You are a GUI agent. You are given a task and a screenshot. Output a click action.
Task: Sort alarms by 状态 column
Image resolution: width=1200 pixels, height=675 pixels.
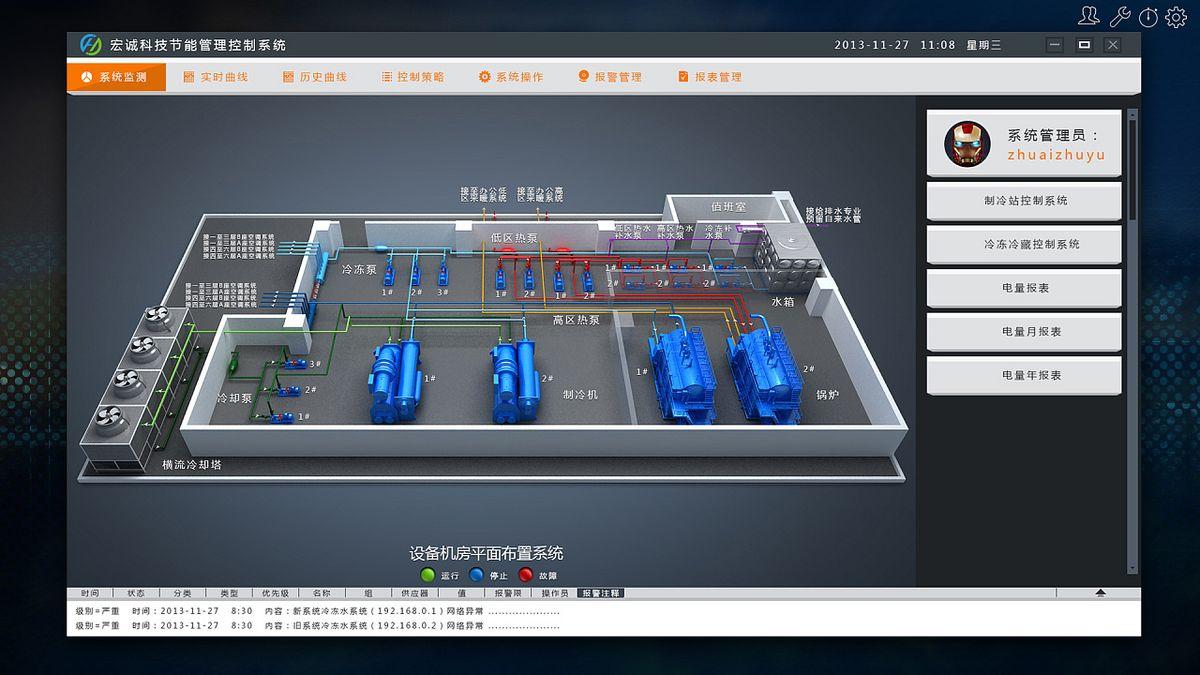[x=136, y=593]
